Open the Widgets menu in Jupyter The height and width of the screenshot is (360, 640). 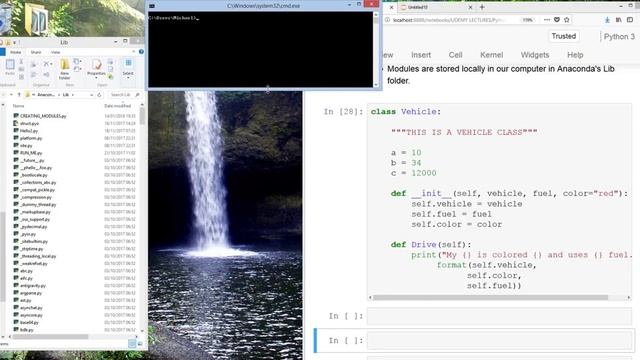point(535,55)
